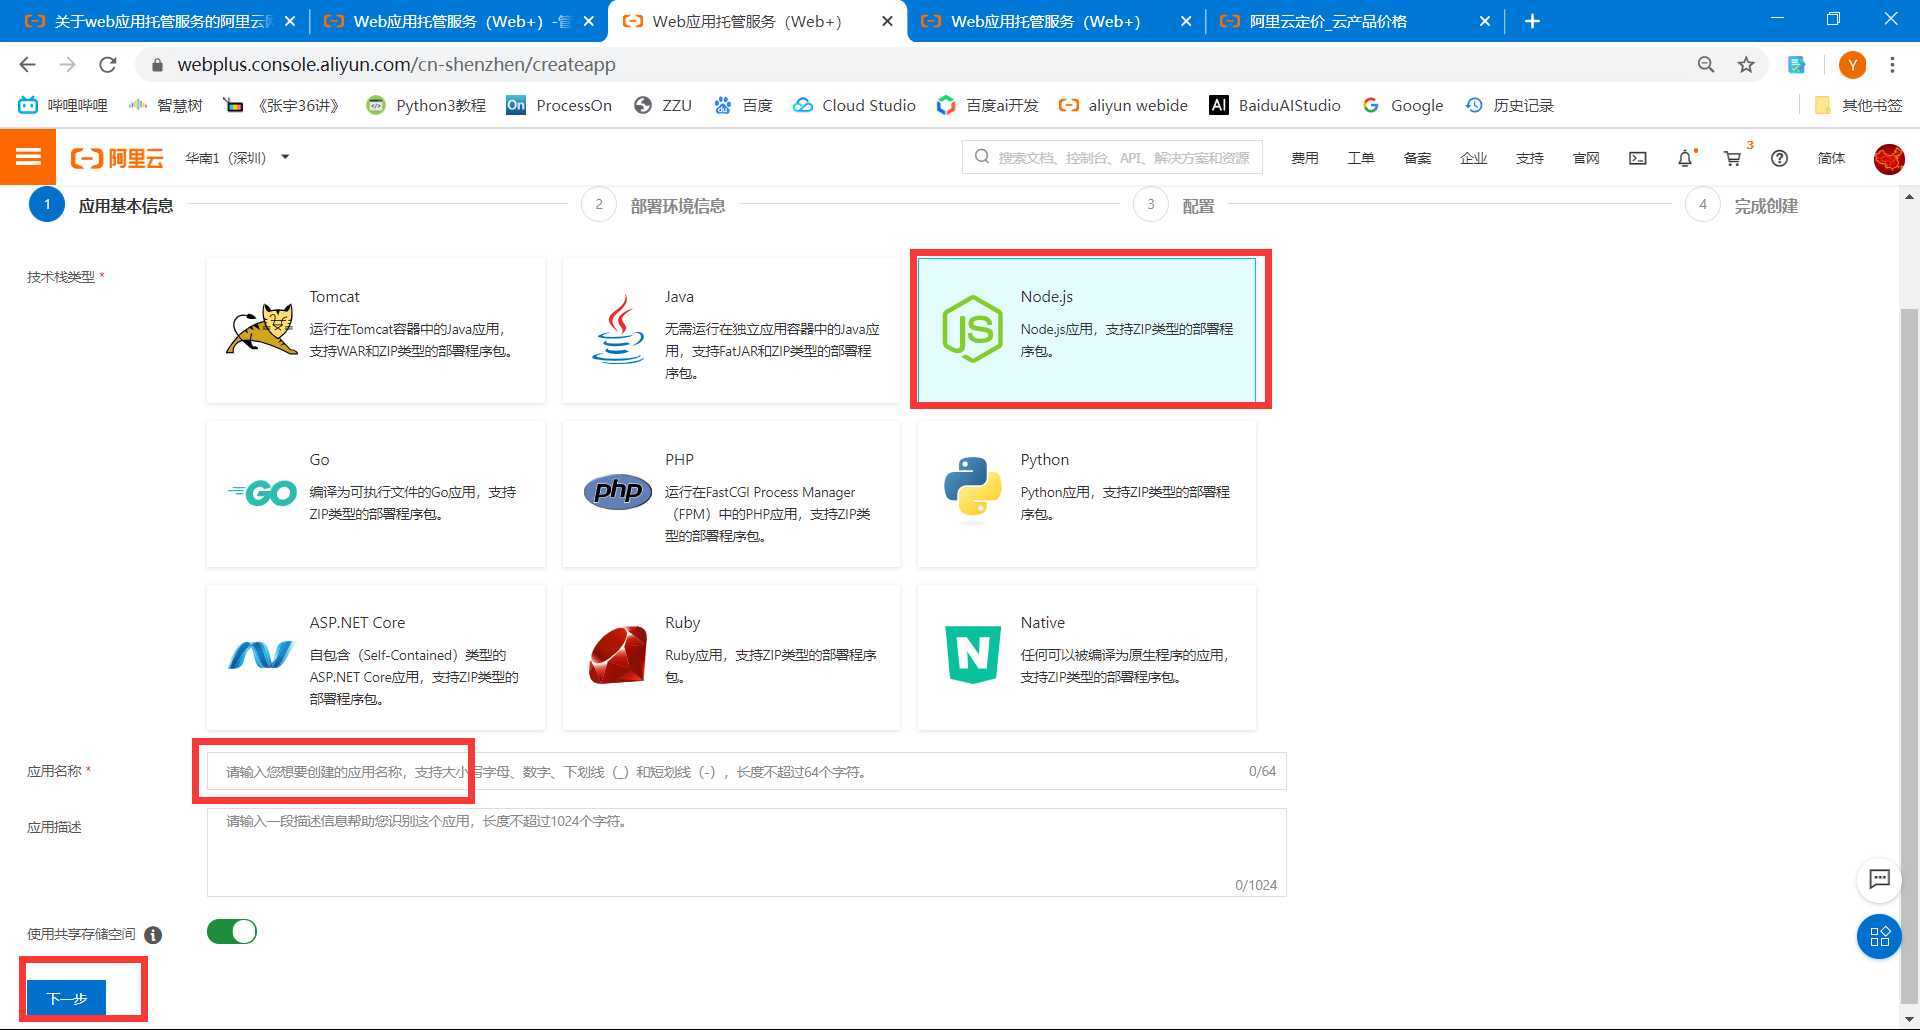
Task: Open the 哔哩哔哩 bookmark
Action: pyautogui.click(x=63, y=105)
